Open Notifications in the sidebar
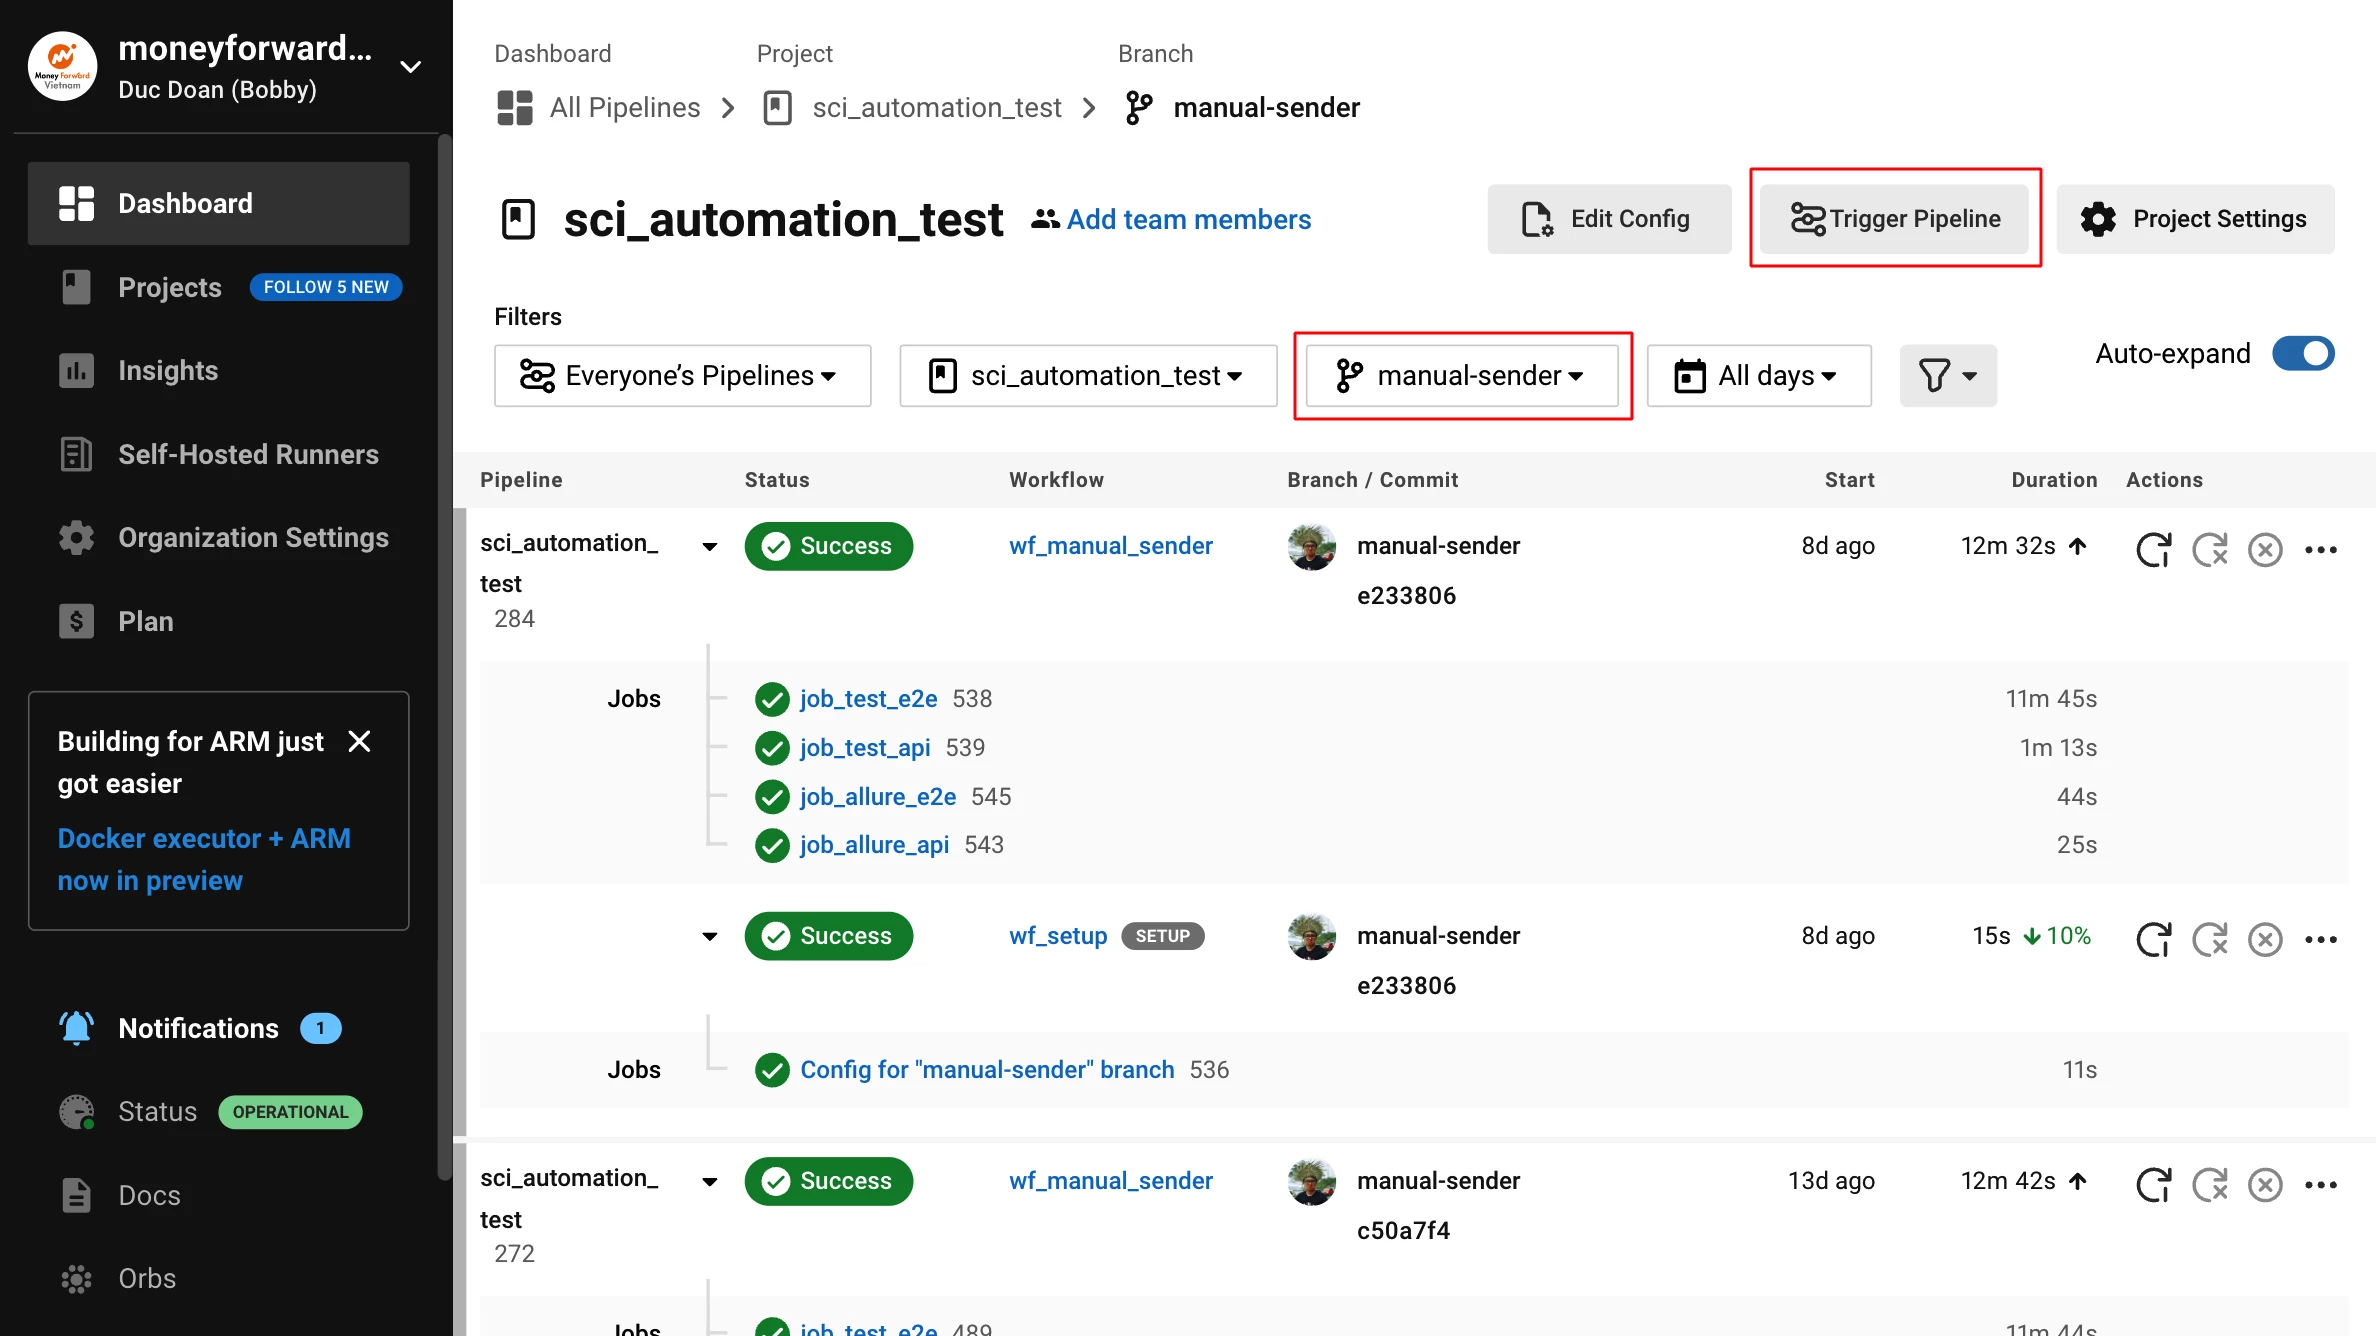Viewport: 2376px width, 1336px height. (x=198, y=1028)
